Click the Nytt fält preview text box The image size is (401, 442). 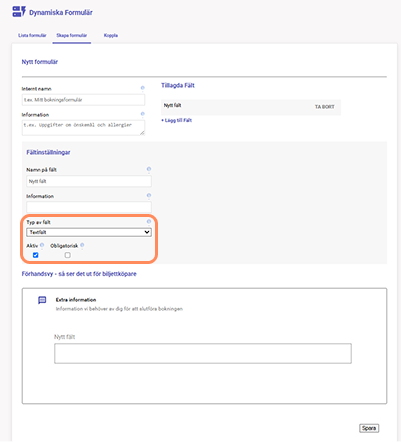[203, 353]
